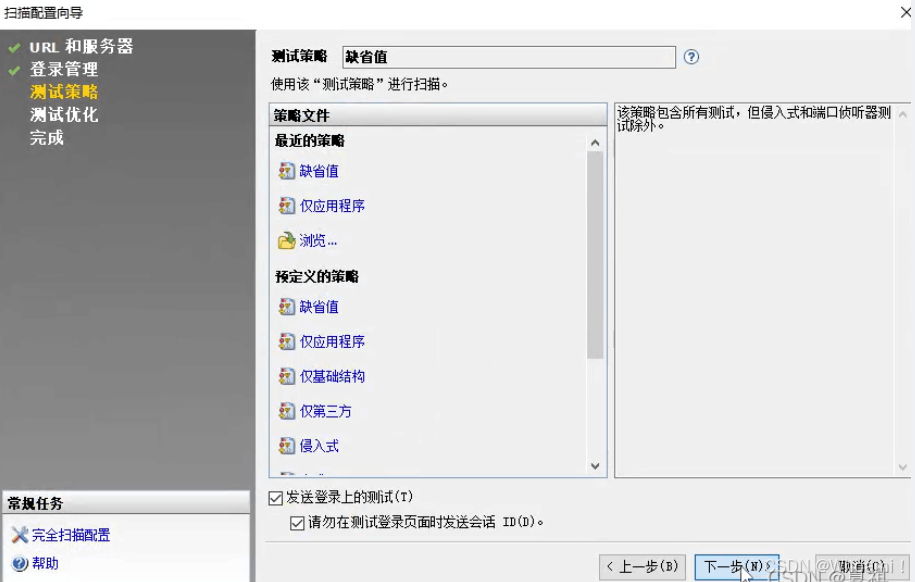Image resolution: width=915 pixels, height=582 pixels.
Task: Click the policy list scroll-up arrow
Action: click(595, 142)
